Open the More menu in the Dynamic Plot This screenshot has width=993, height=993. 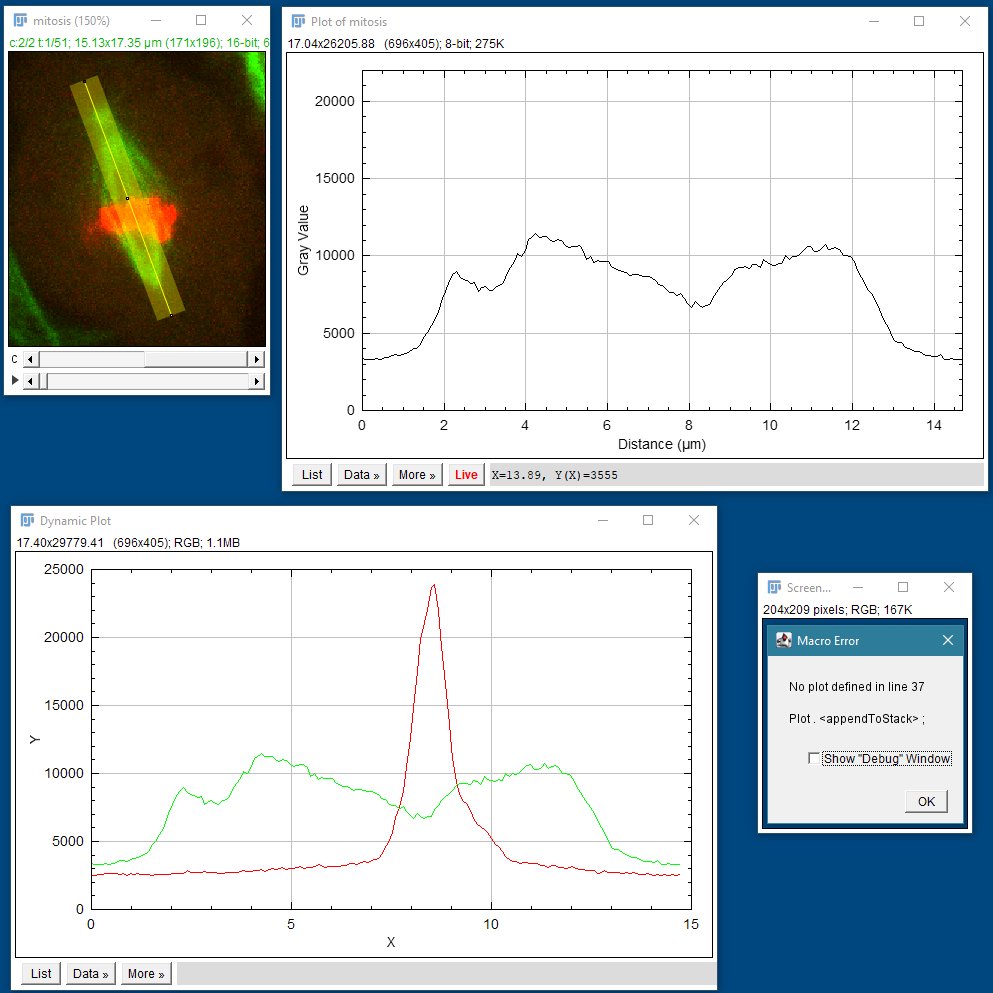(x=146, y=973)
